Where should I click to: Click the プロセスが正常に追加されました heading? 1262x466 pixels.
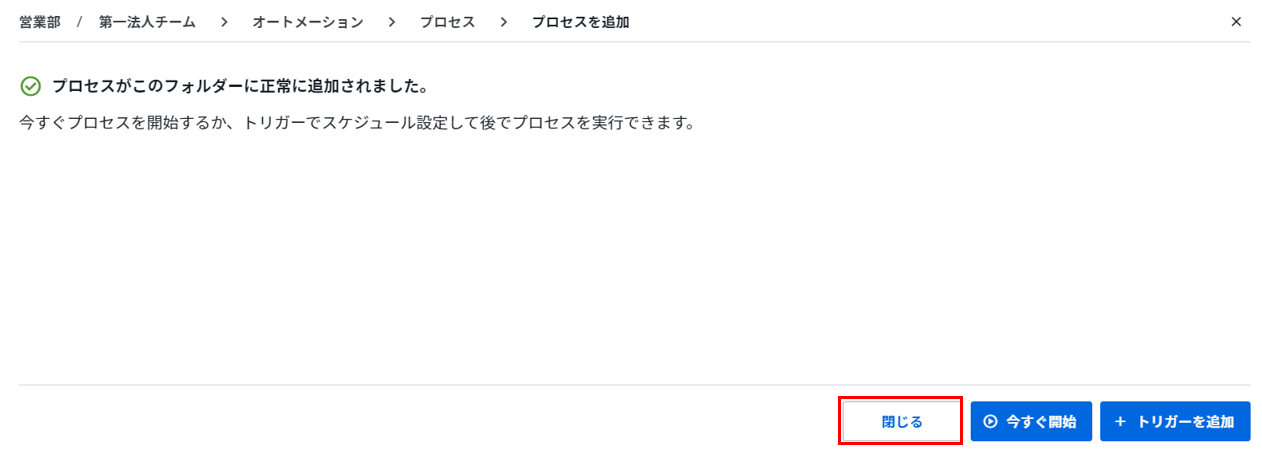(240, 87)
